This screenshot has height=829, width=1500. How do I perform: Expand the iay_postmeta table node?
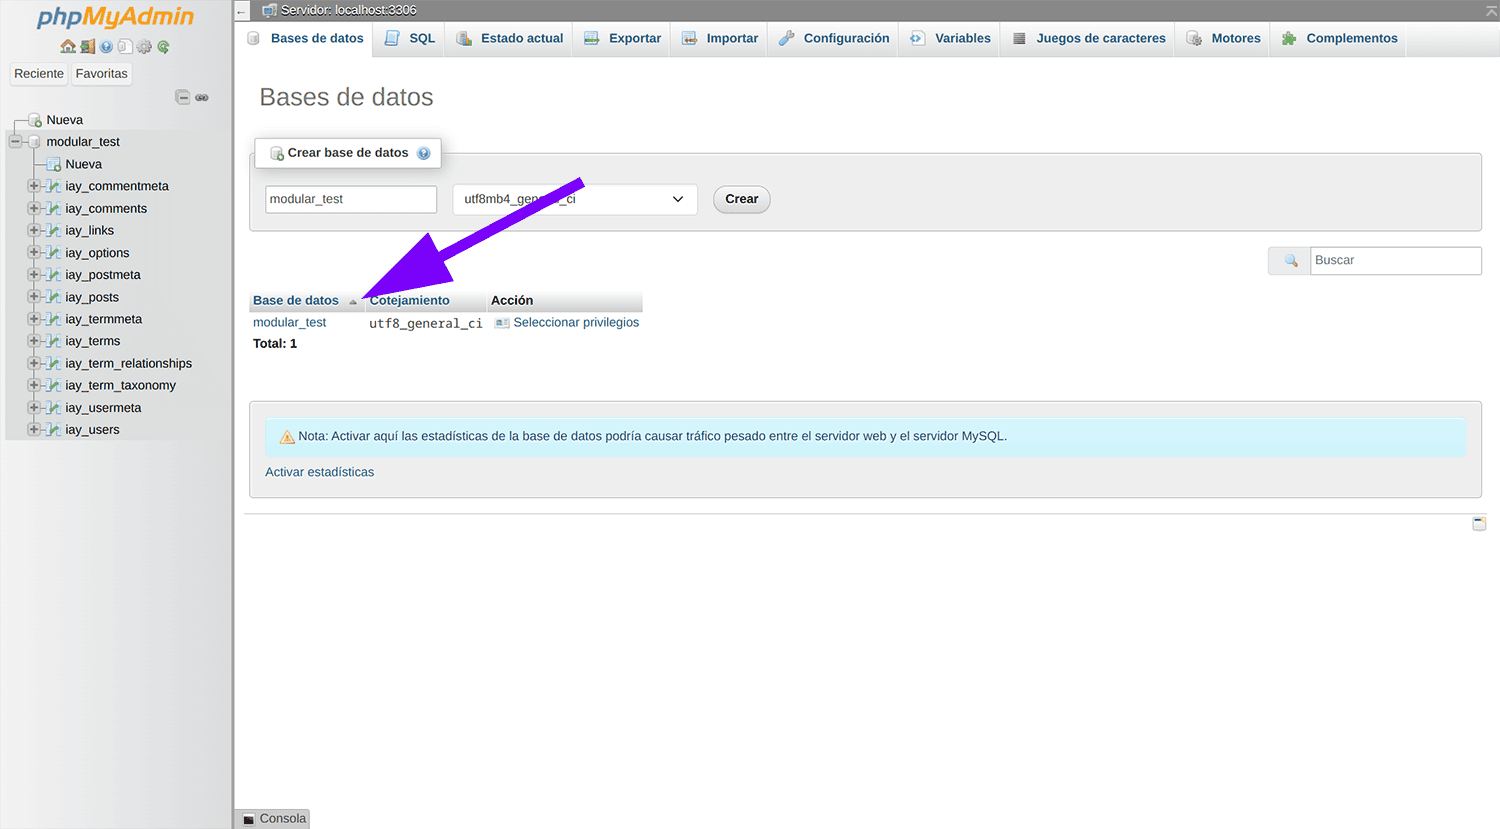(x=34, y=275)
